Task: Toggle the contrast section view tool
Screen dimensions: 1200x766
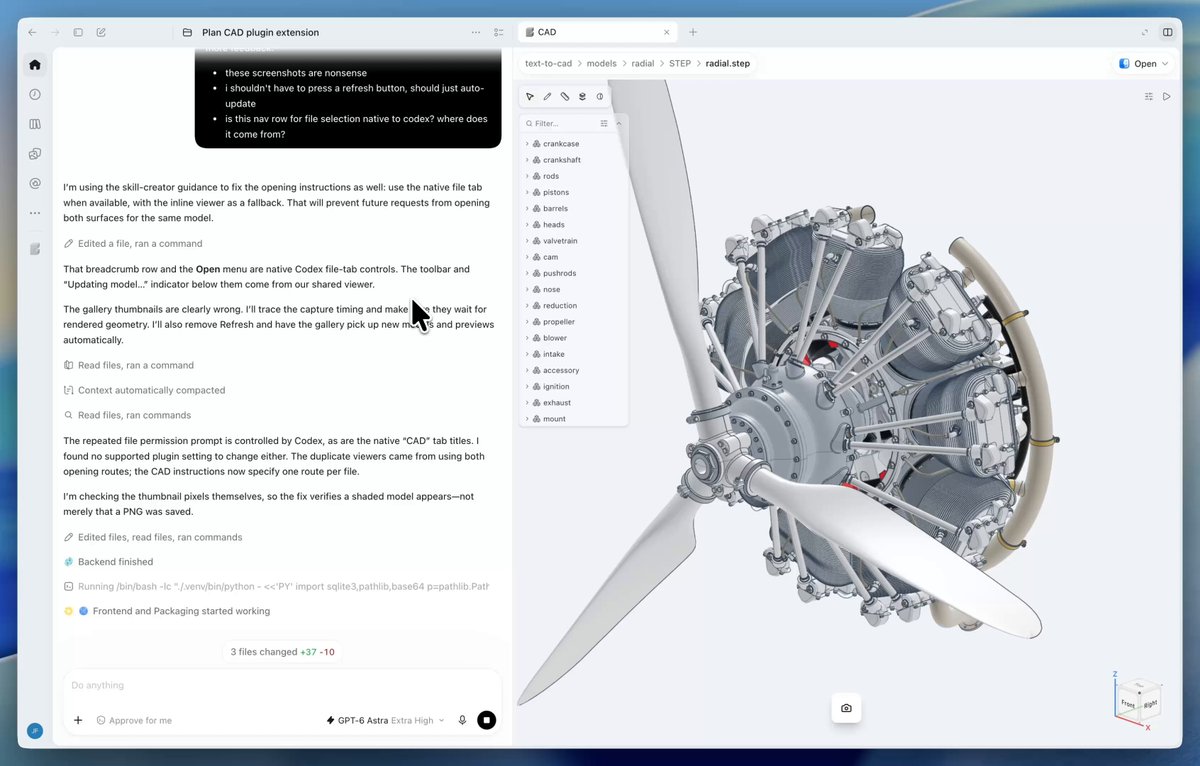Action: 600,97
